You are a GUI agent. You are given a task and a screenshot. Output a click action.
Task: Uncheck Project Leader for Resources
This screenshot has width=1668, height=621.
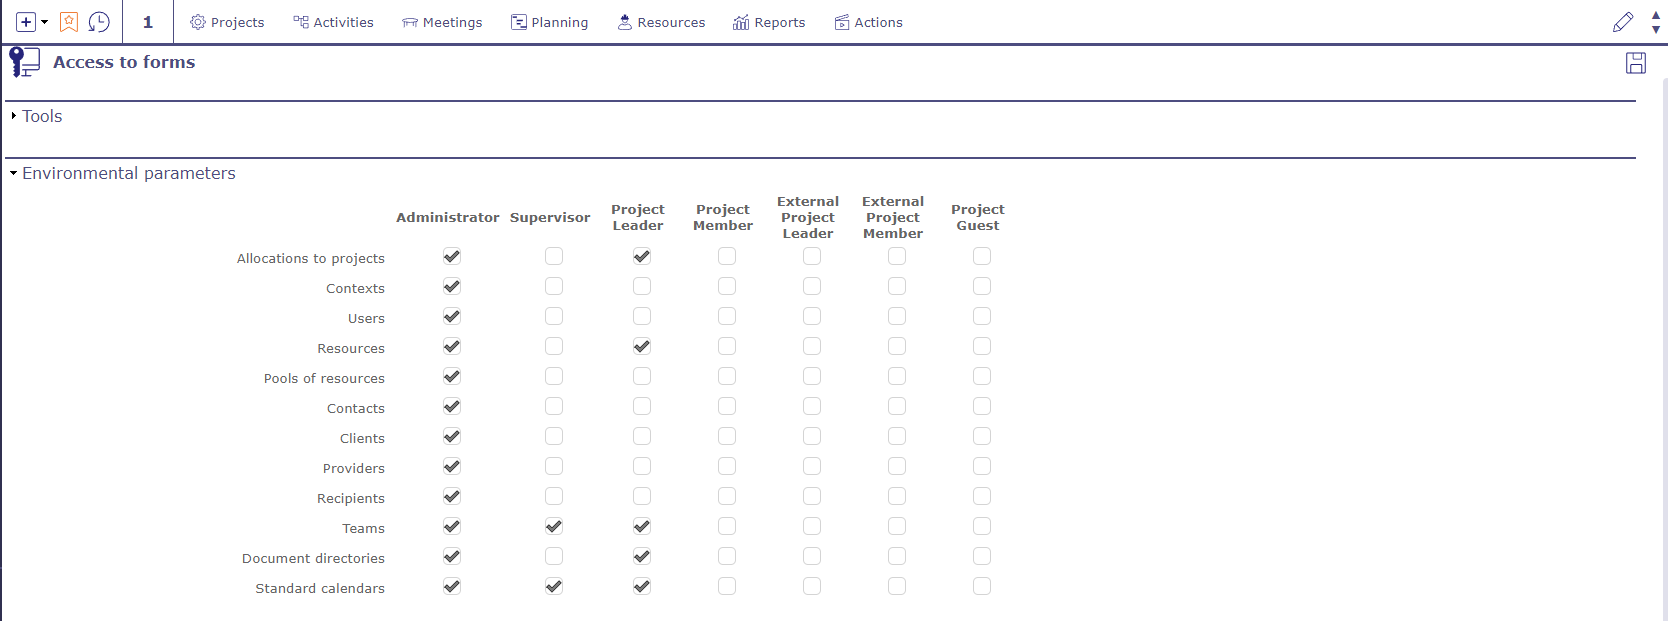click(642, 347)
